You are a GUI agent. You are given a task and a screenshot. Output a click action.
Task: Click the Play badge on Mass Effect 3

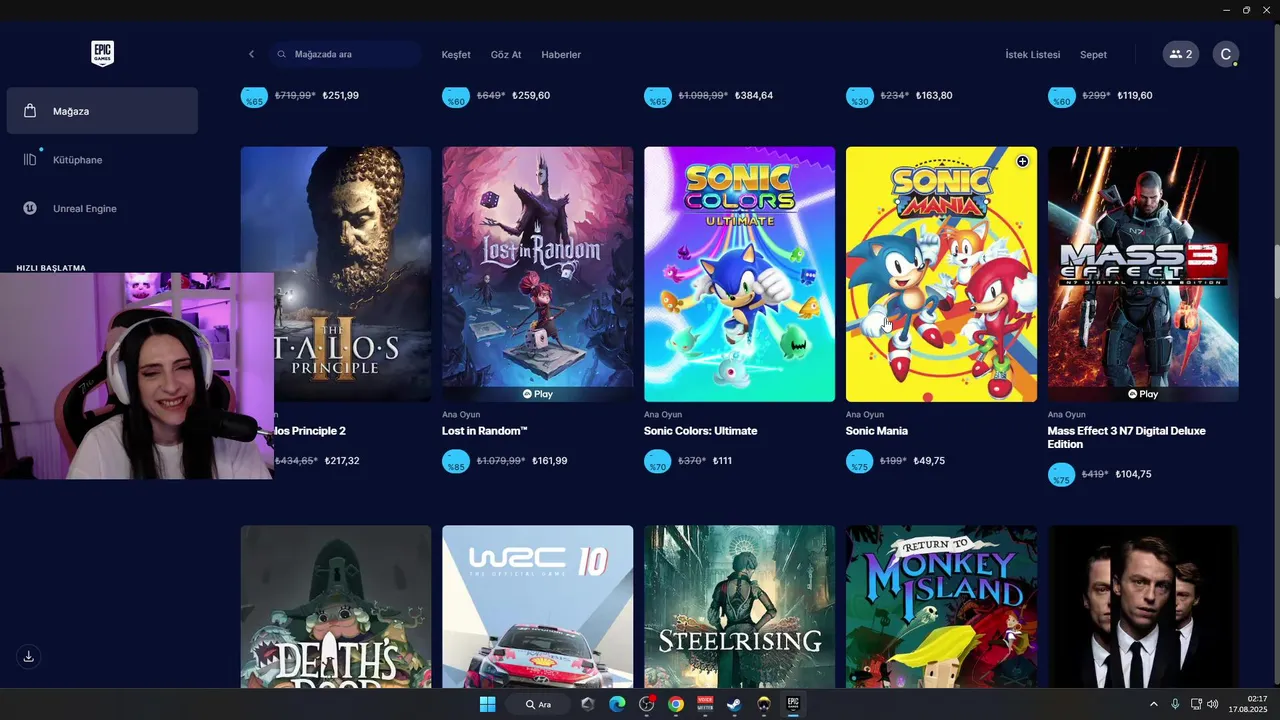pos(1143,394)
